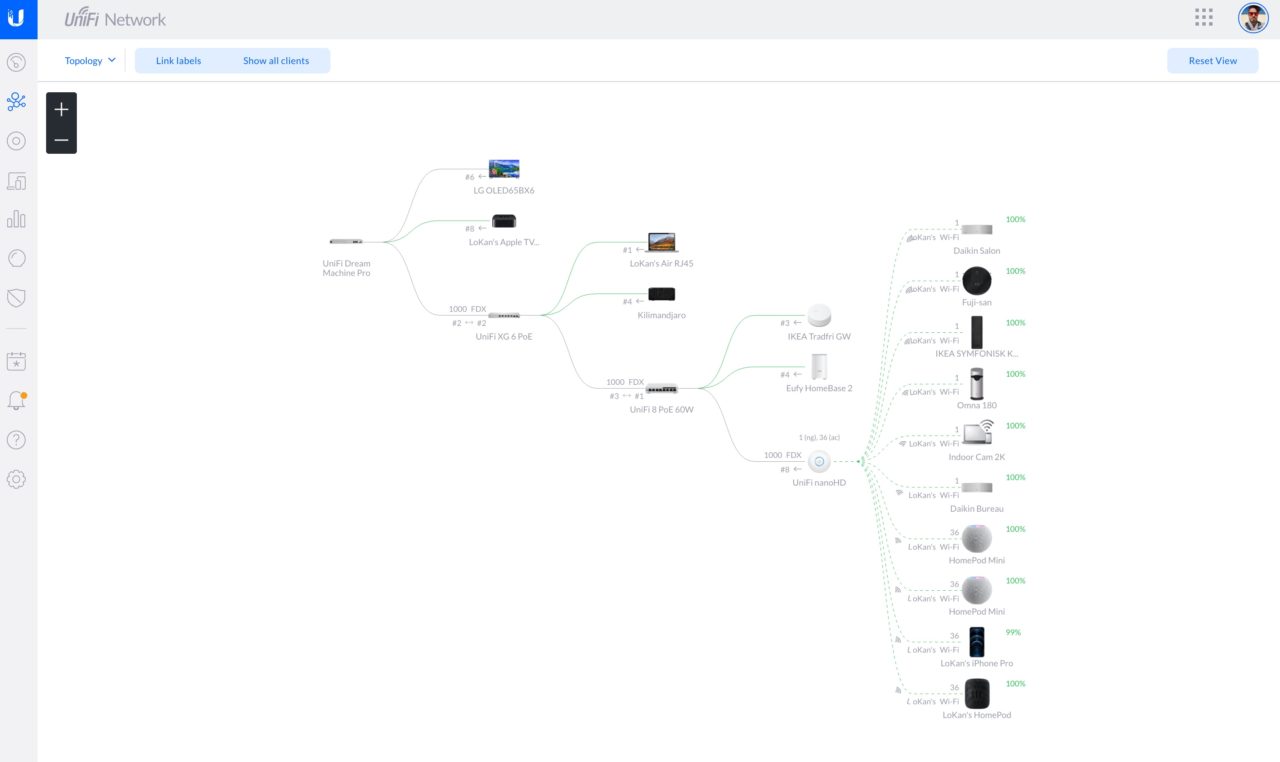The height and width of the screenshot is (762, 1280).
Task: Open the Ubiquiti logo home icon
Action: pyautogui.click(x=16, y=19)
